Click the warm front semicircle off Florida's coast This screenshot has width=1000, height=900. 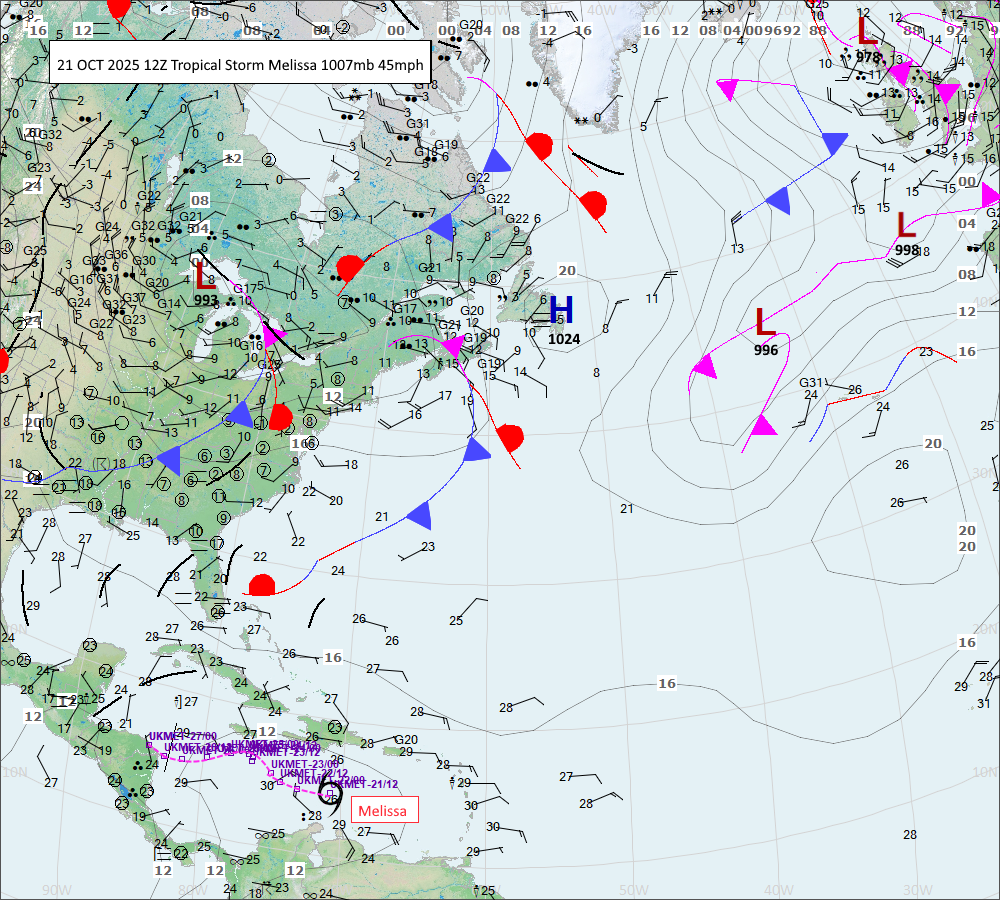click(x=262, y=585)
